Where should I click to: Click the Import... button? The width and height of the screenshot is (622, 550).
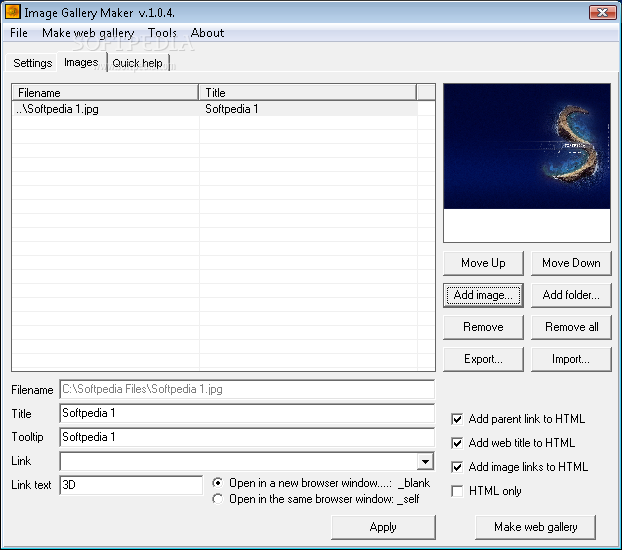pos(571,359)
